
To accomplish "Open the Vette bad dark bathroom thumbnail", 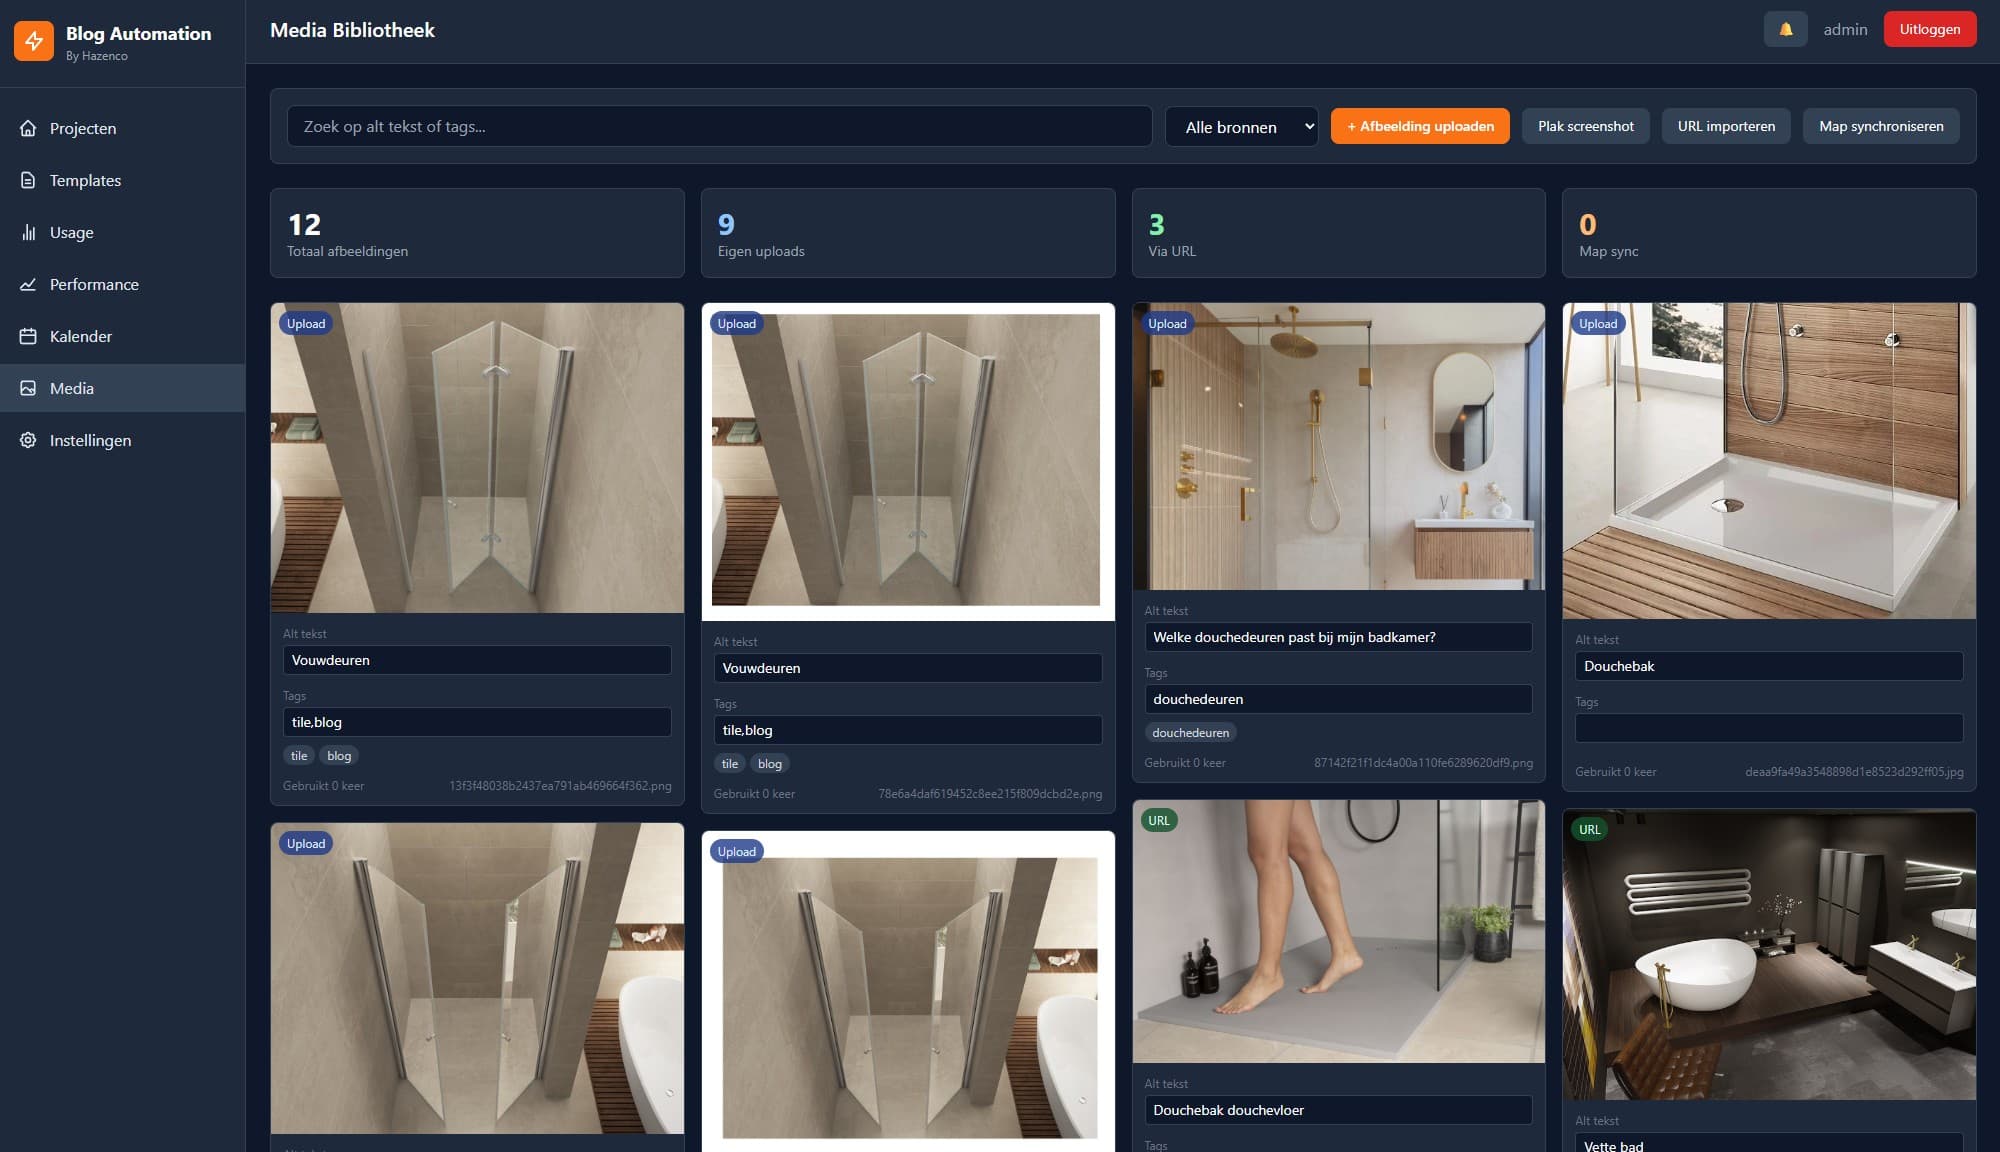I will coord(1769,955).
